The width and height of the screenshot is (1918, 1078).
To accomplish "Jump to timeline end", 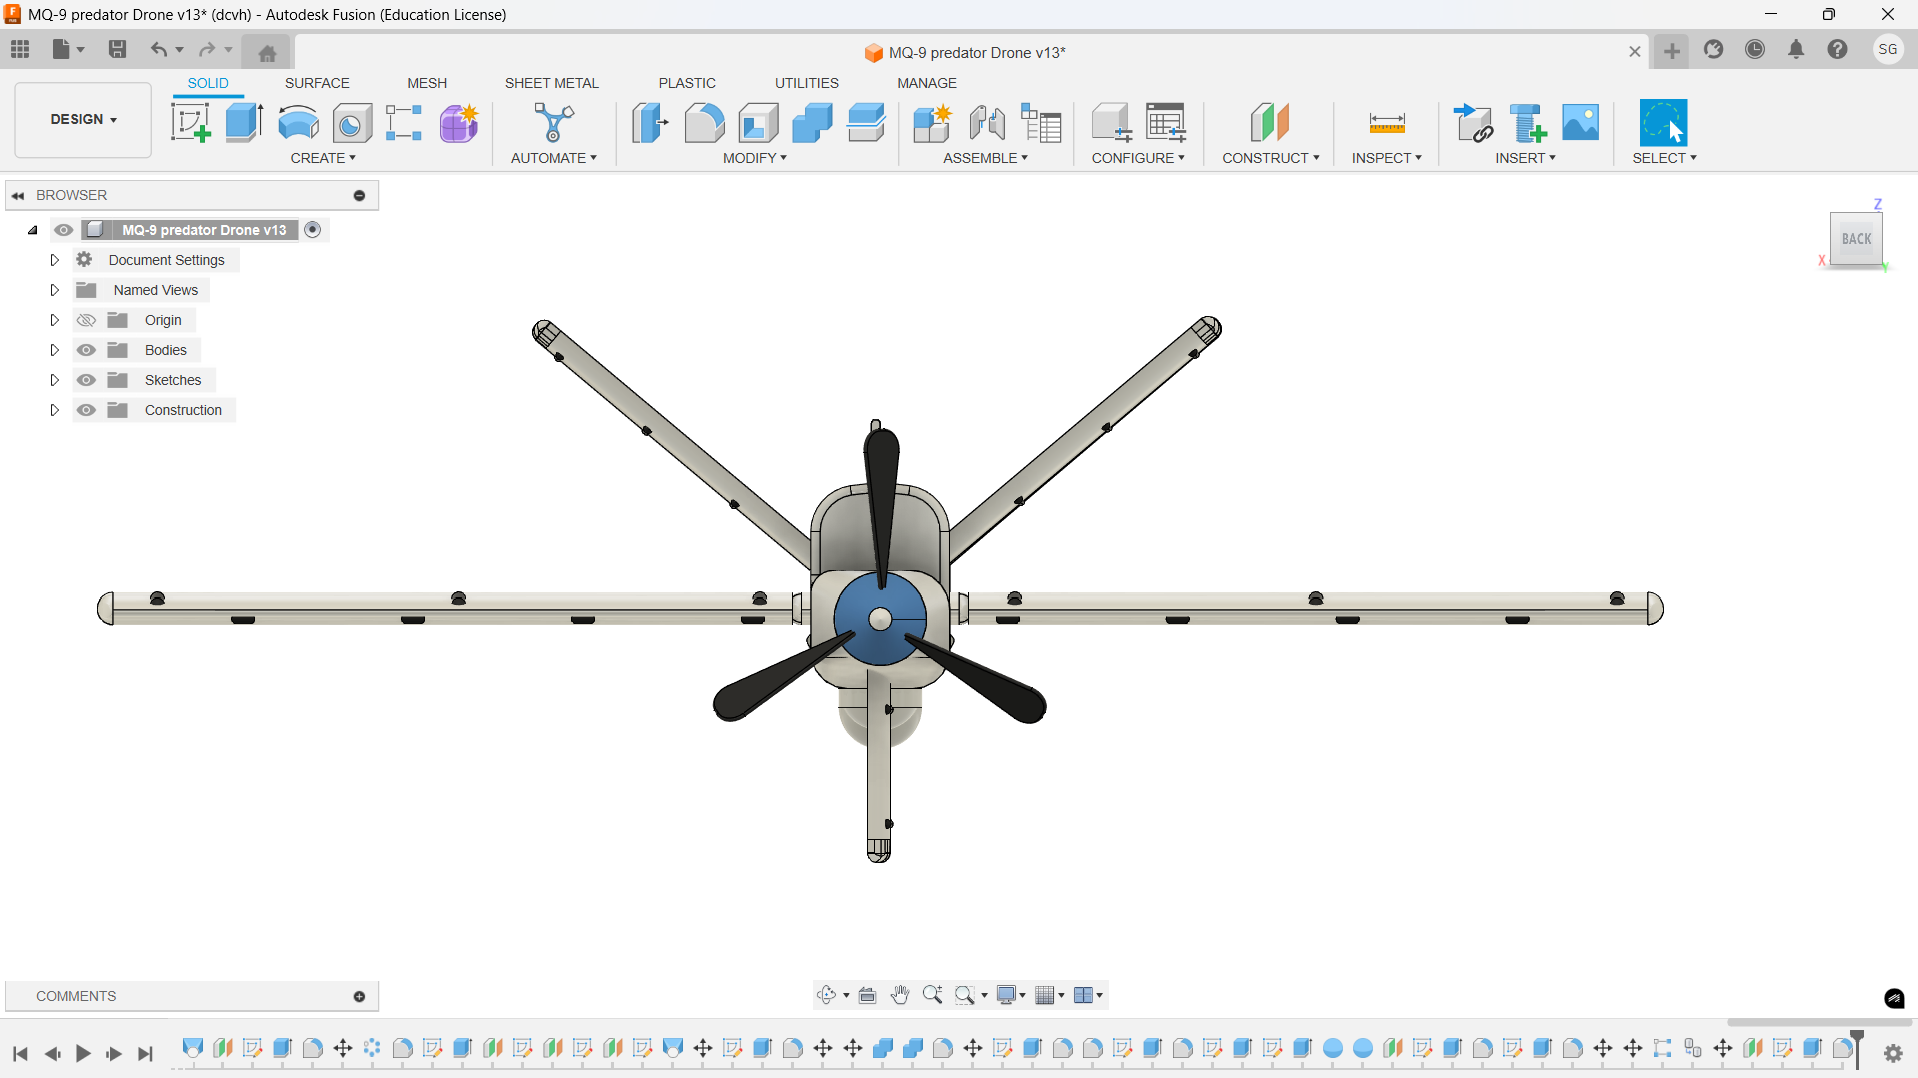I will 145,1053.
